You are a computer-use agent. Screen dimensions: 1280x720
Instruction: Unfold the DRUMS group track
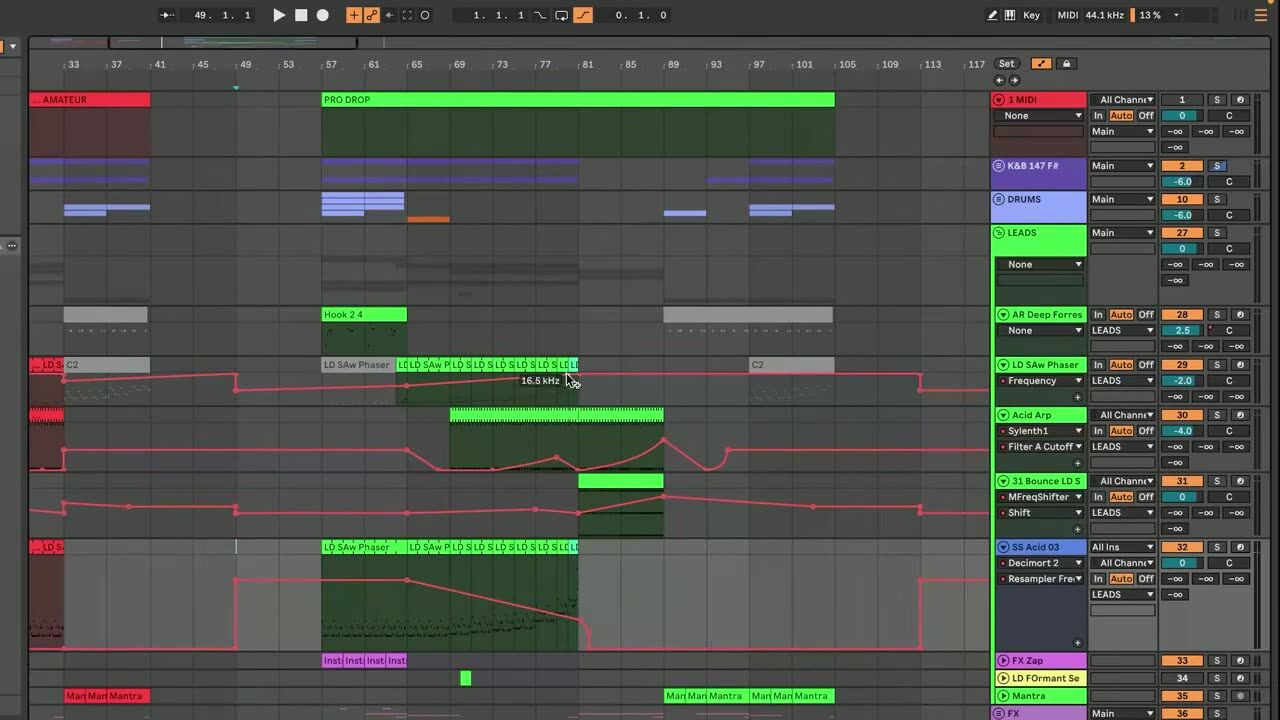click(x=999, y=199)
